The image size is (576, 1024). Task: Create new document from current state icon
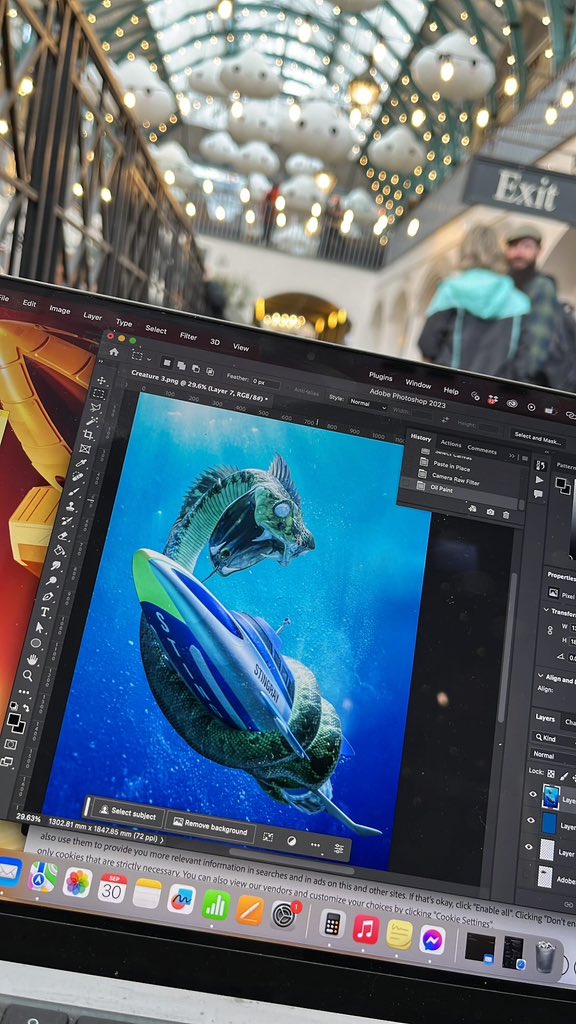(472, 509)
